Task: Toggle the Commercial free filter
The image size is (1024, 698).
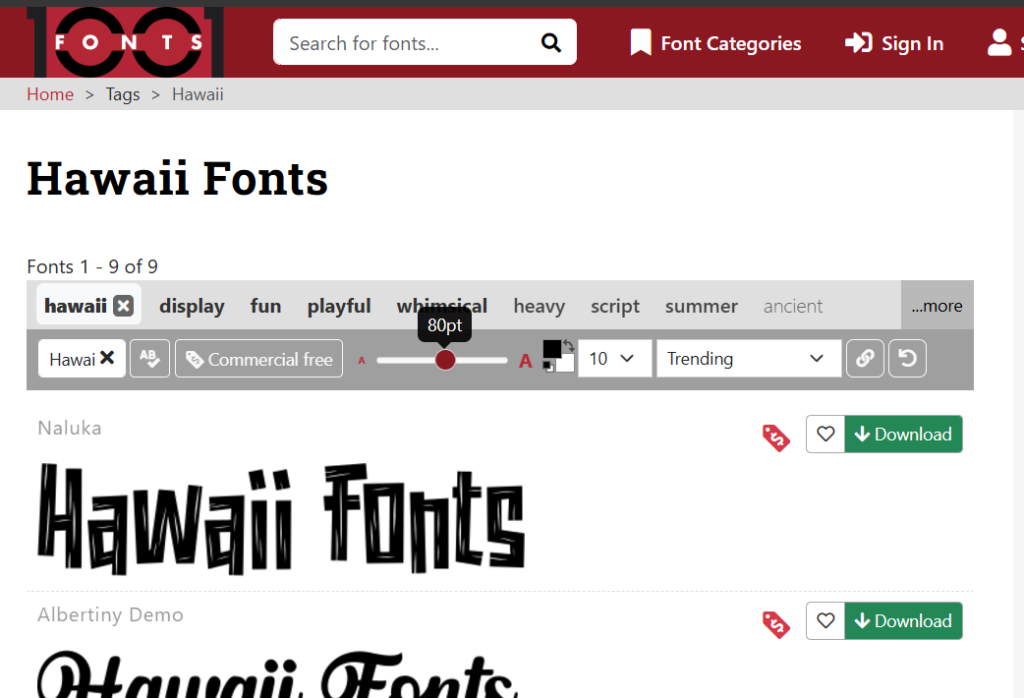Action: tap(259, 358)
